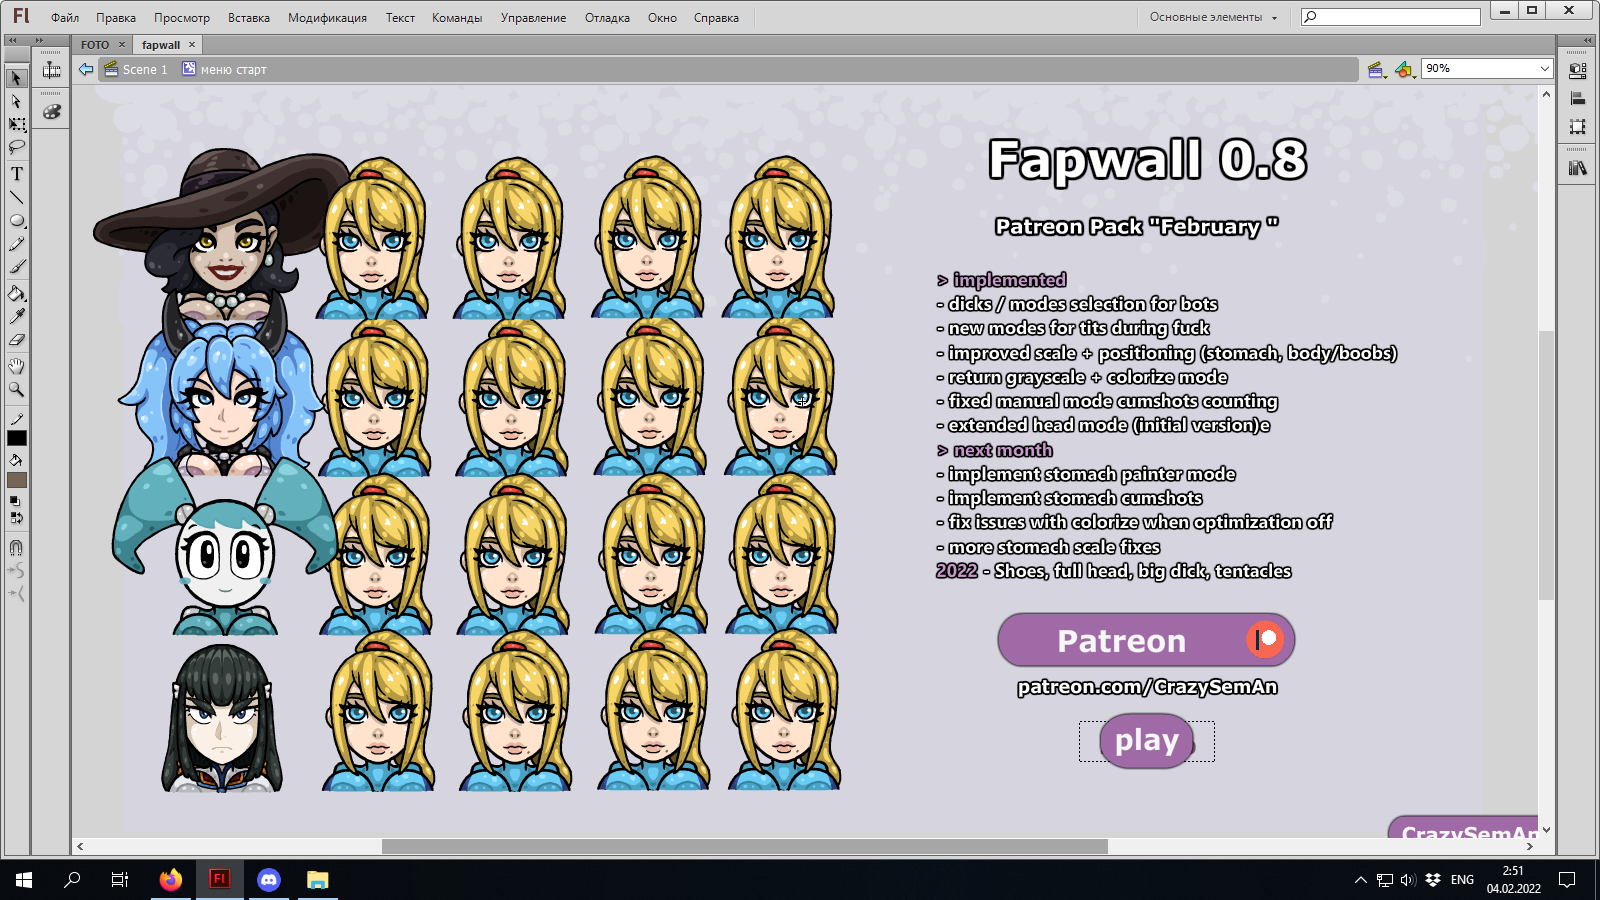Open the Edit Scene clapperboard dropdown
Screen dimensions: 1600x900
point(1376,69)
